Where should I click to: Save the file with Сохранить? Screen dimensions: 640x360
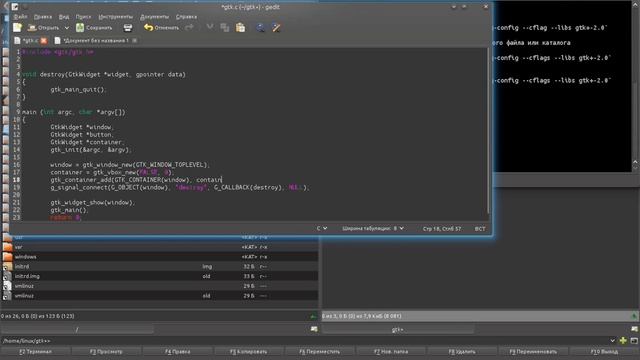94,28
